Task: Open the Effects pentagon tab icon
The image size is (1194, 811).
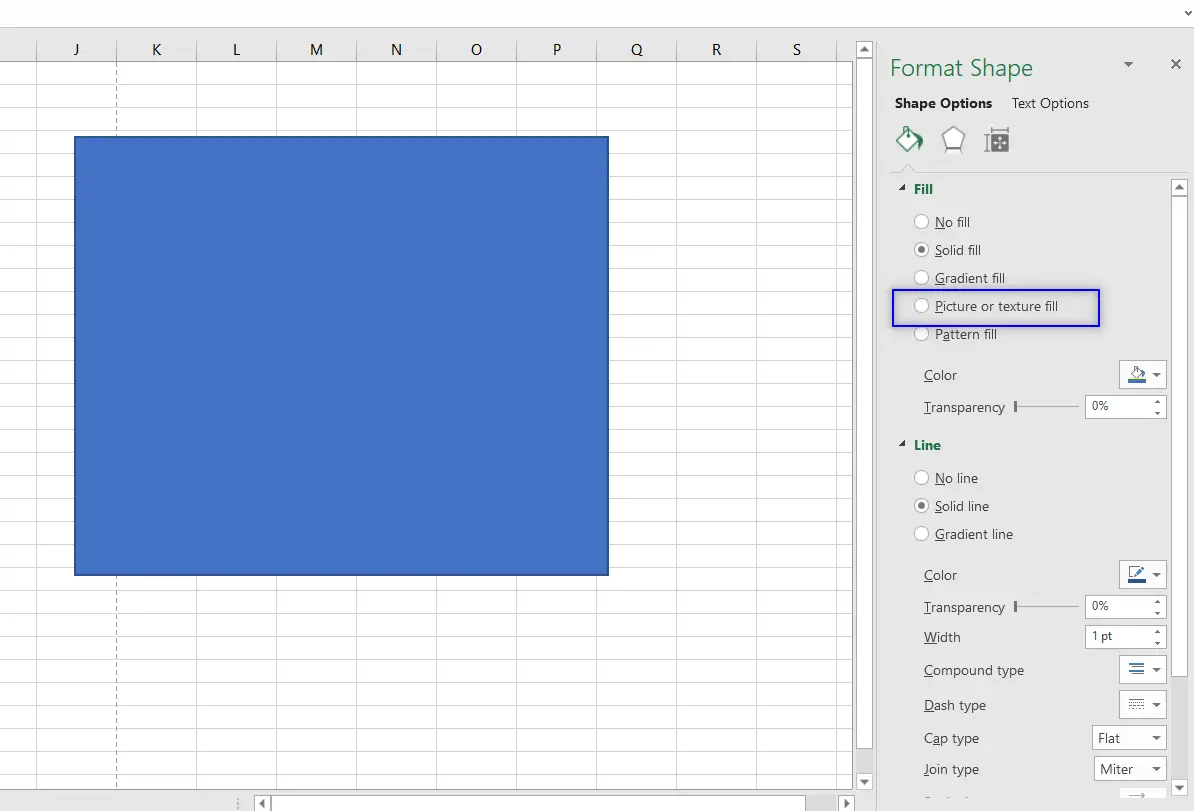Action: (x=953, y=140)
